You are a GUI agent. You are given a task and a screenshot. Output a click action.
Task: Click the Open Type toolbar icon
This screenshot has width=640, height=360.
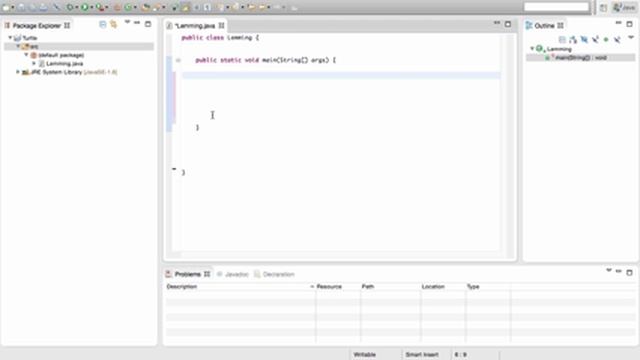(x=146, y=7)
